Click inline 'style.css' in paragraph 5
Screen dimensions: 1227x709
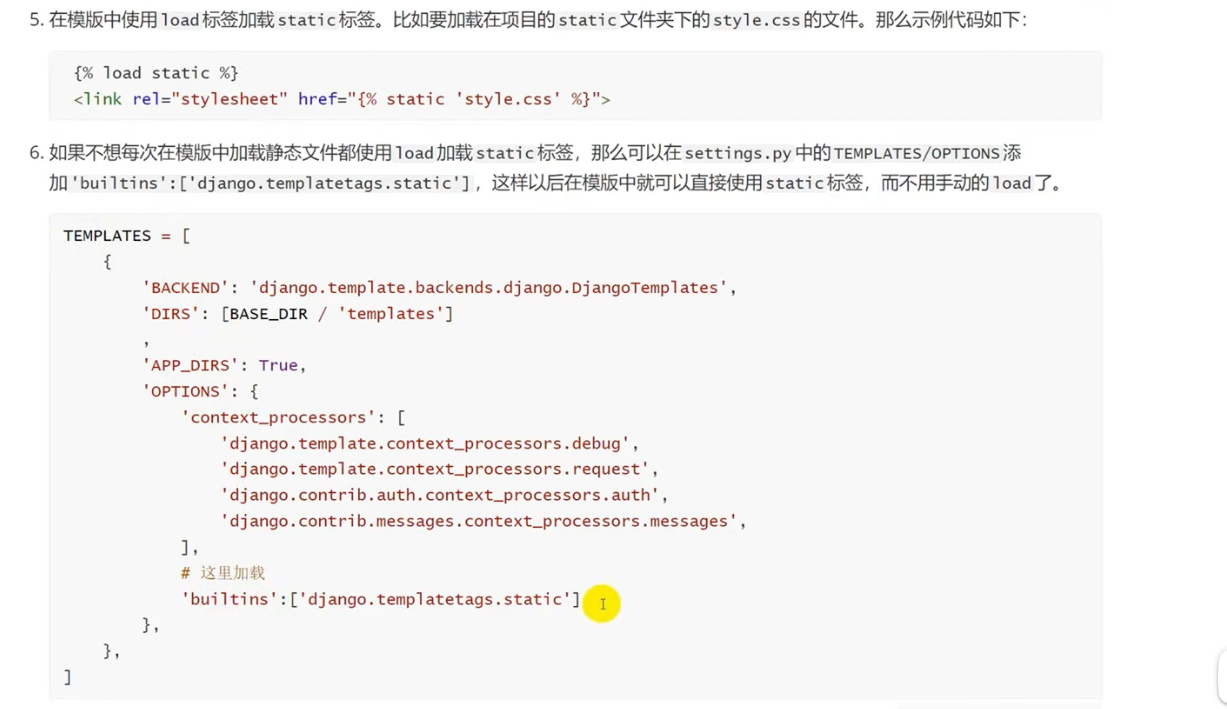click(x=756, y=20)
